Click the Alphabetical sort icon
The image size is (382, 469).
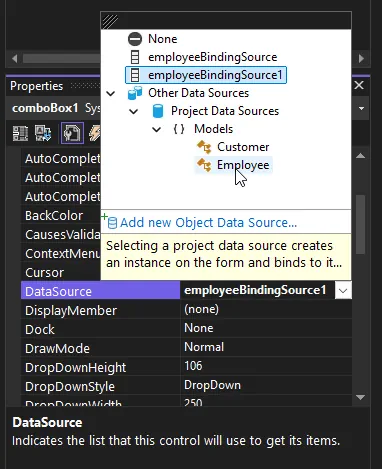click(43, 133)
